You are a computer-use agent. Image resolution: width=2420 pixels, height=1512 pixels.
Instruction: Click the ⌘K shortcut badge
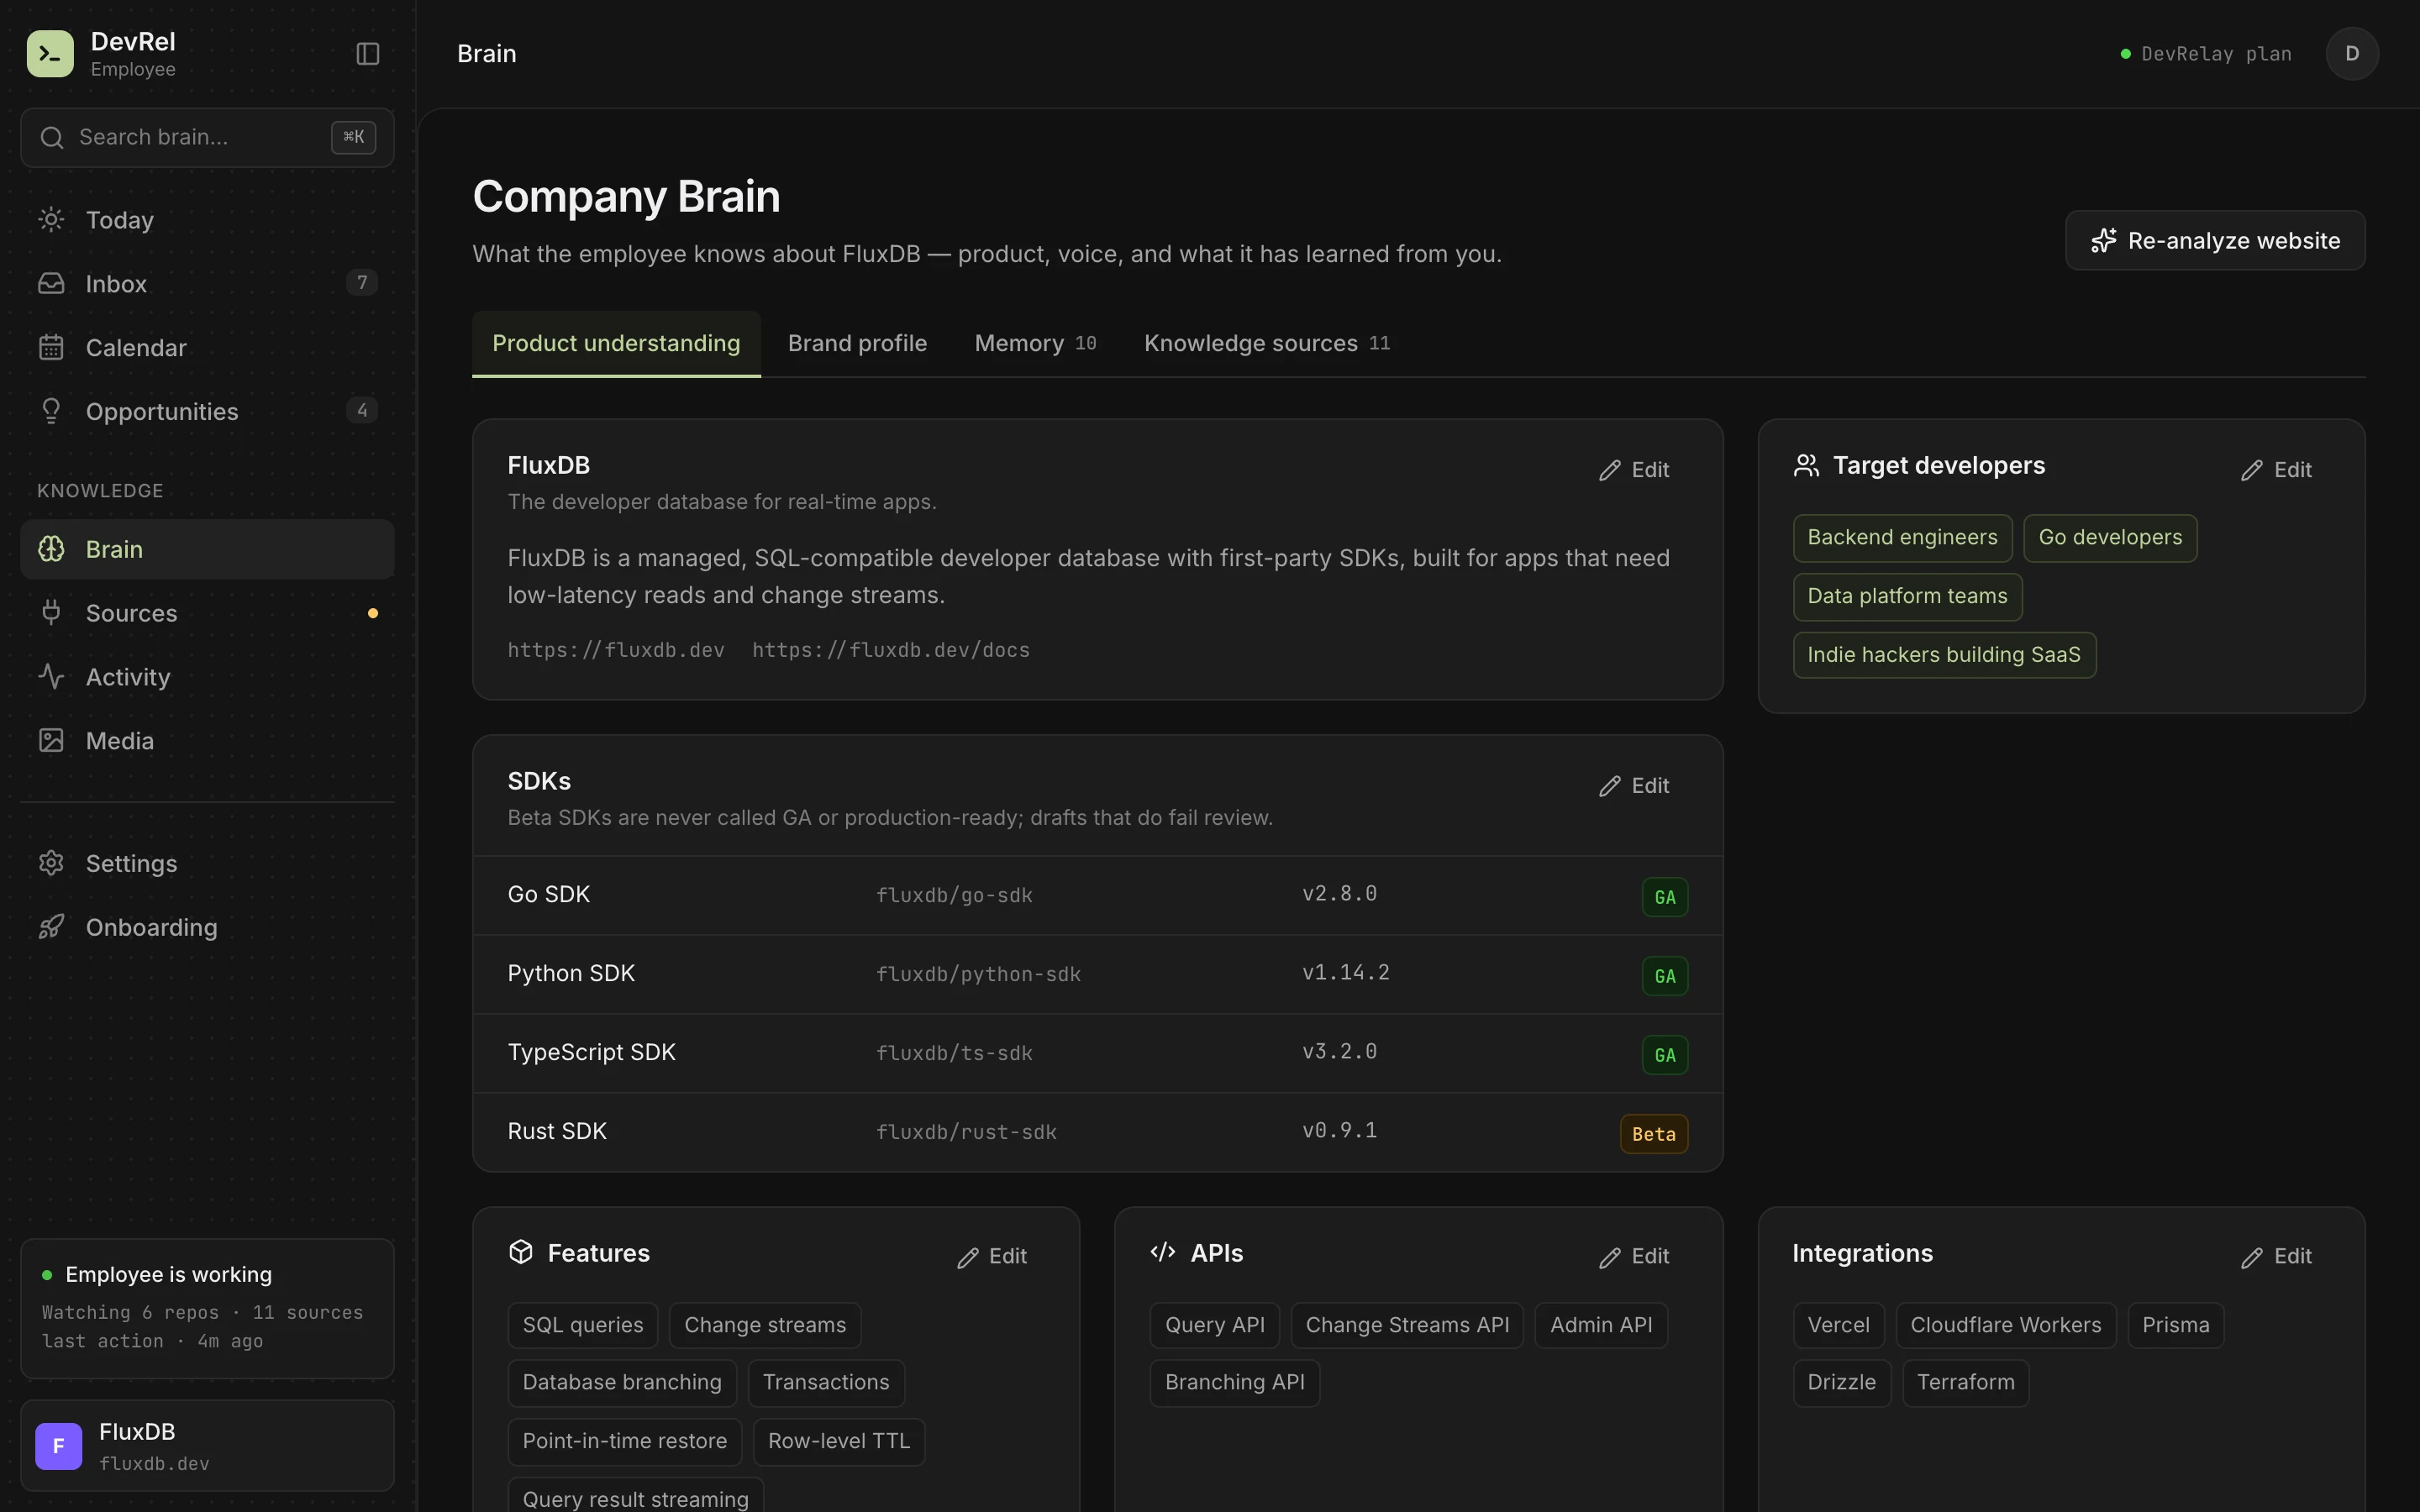click(353, 137)
